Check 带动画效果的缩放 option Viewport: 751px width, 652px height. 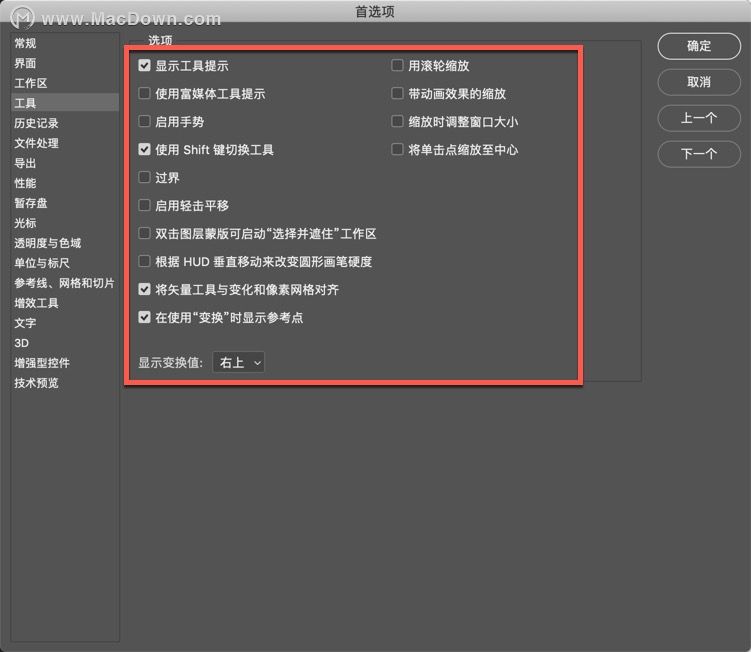397,93
